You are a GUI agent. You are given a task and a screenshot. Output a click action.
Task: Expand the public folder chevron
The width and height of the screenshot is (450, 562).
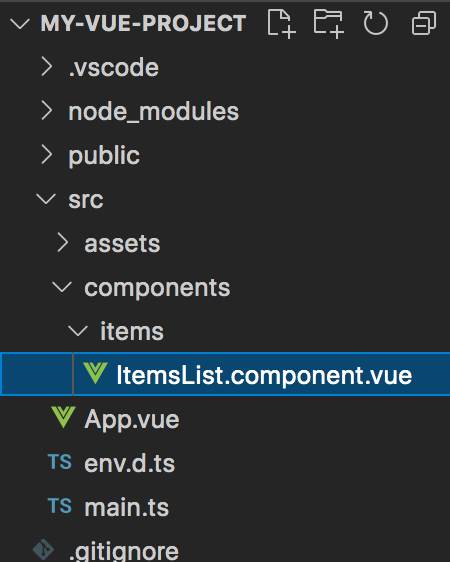click(47, 155)
